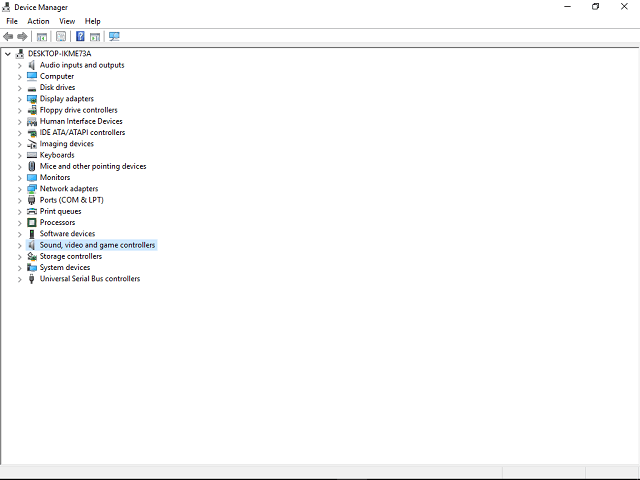The height and width of the screenshot is (480, 640).
Task: Expand Universal Serial Bus controllers chevron
Action: [x=19, y=279]
